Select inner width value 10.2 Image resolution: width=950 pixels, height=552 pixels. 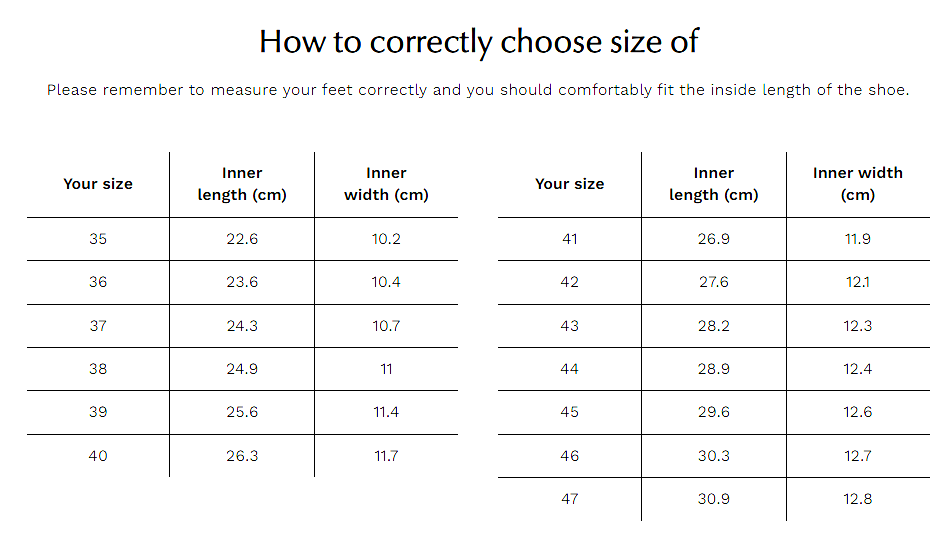(x=387, y=239)
